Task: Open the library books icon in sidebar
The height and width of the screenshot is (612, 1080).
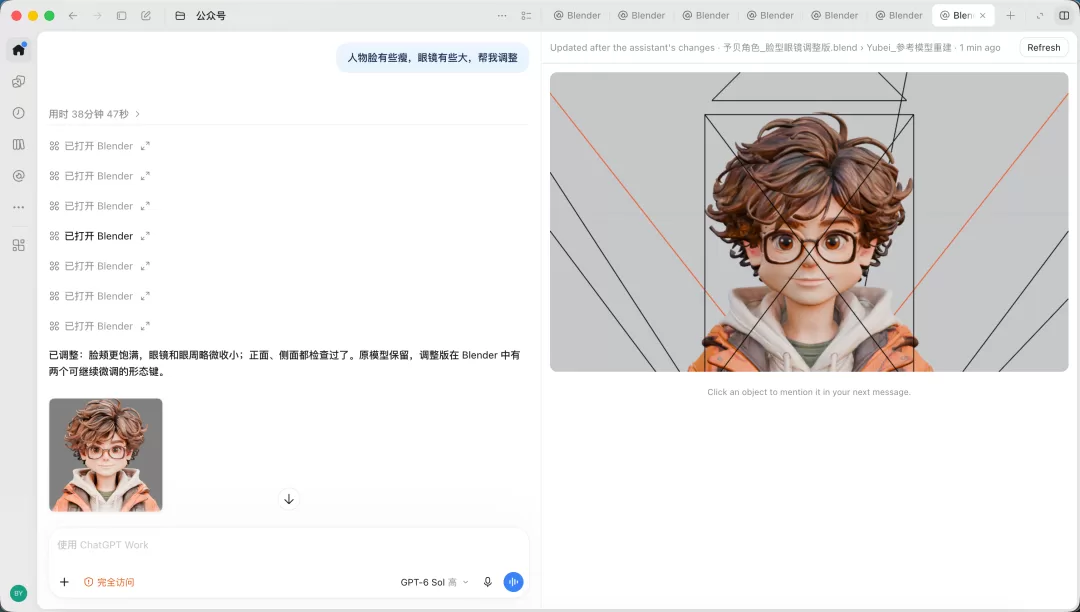Action: tap(19, 145)
